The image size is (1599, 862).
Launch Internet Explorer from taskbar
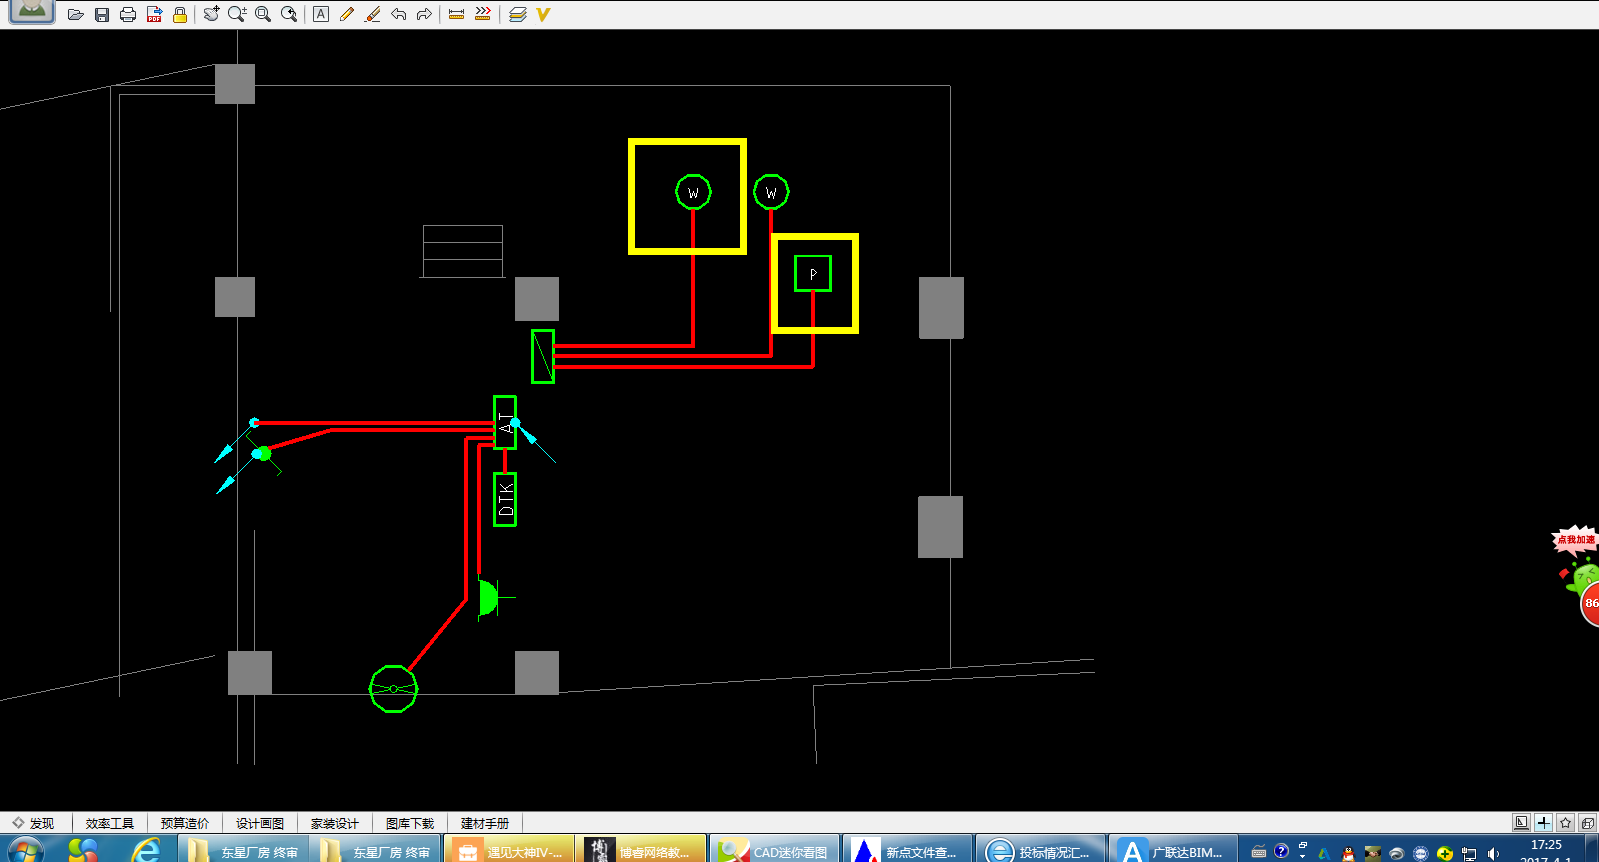[146, 850]
